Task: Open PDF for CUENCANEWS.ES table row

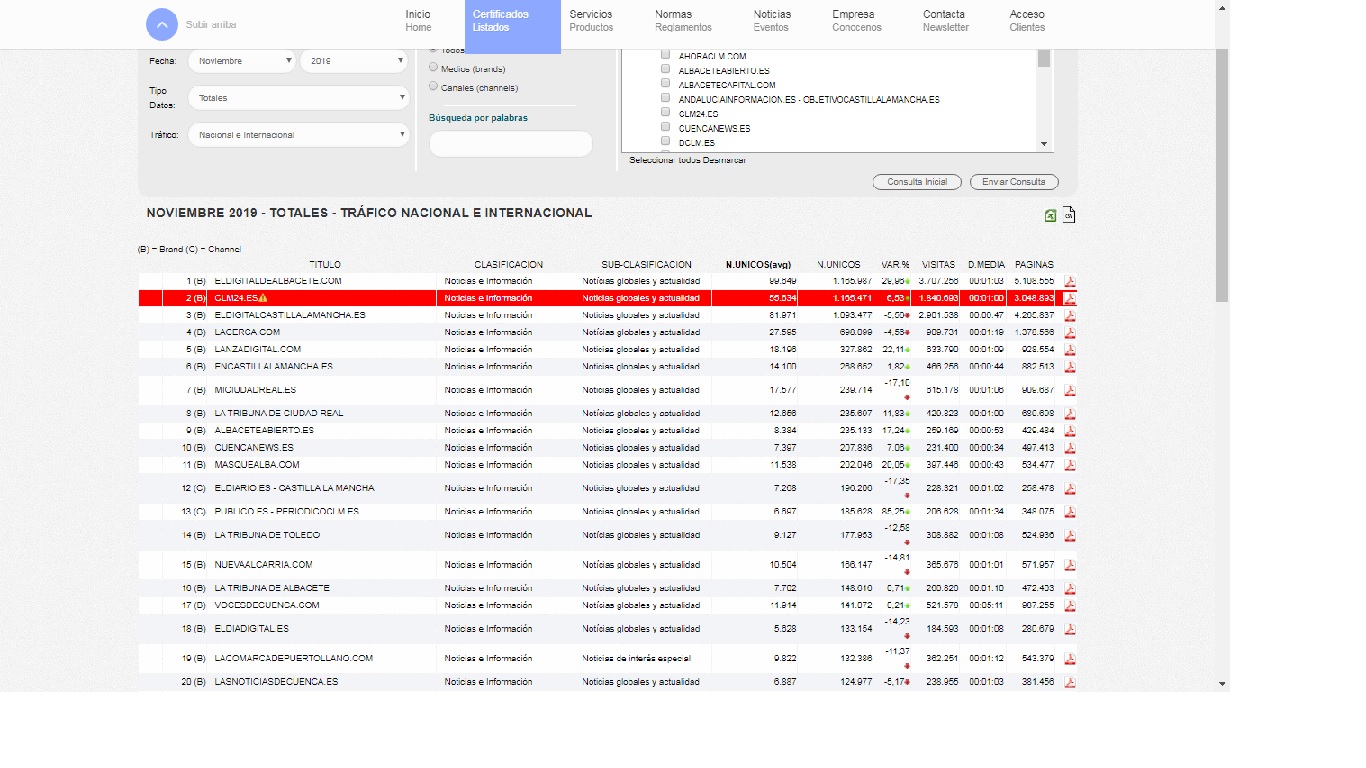Action: pos(1069,448)
